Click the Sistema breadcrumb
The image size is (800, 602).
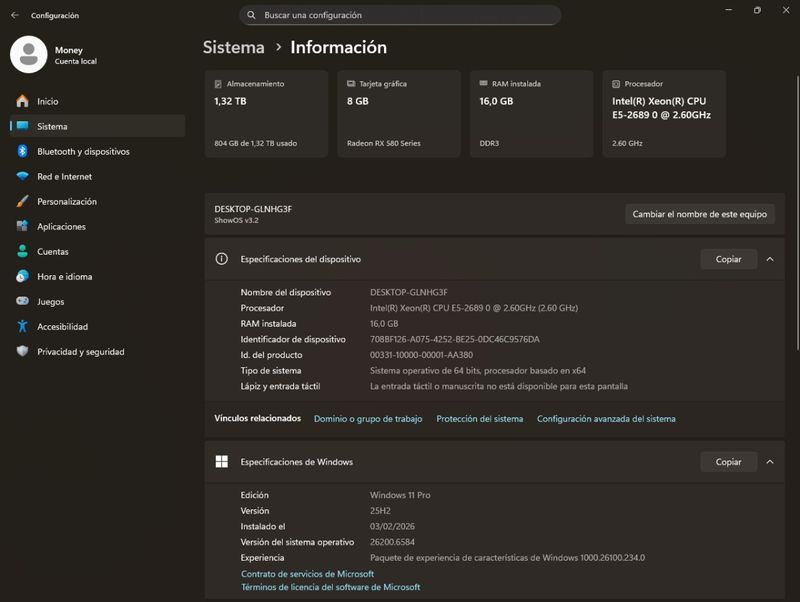click(234, 47)
